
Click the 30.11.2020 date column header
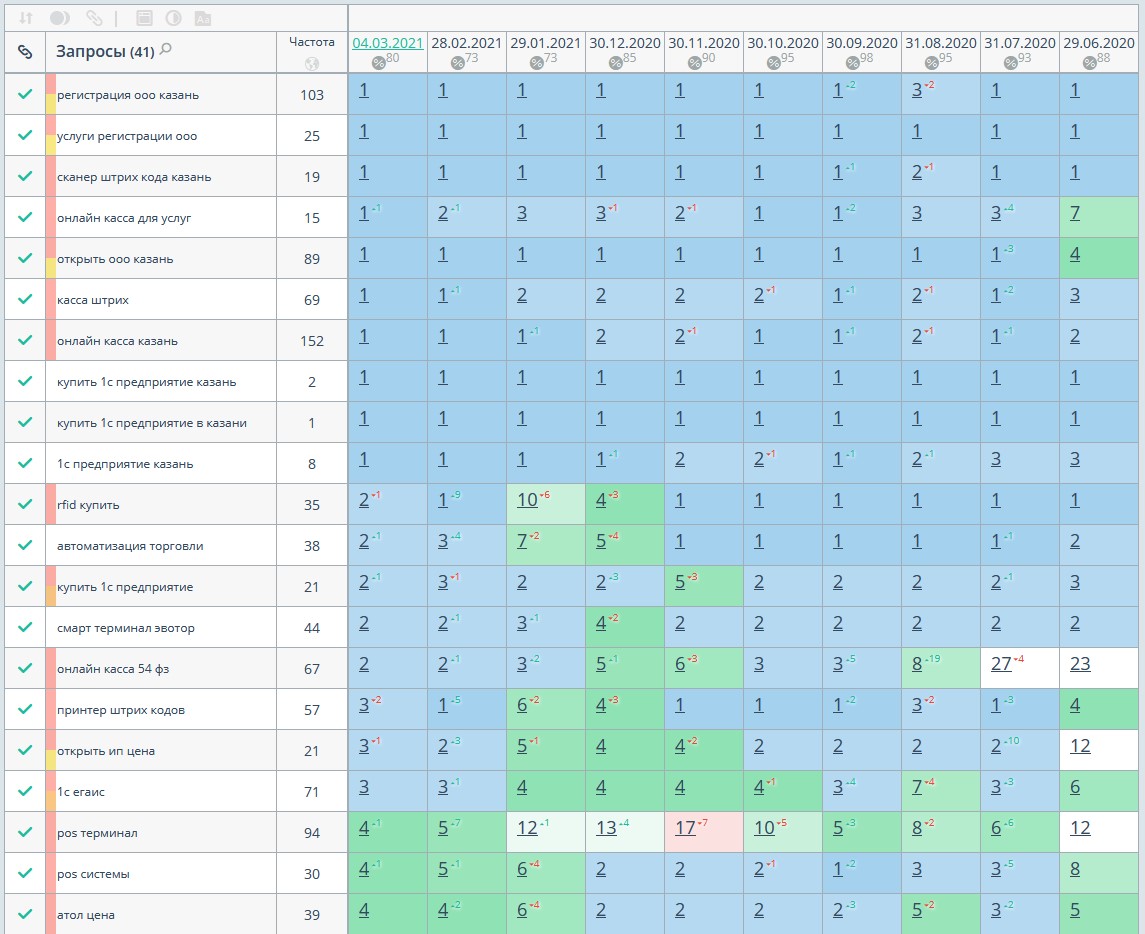(704, 43)
